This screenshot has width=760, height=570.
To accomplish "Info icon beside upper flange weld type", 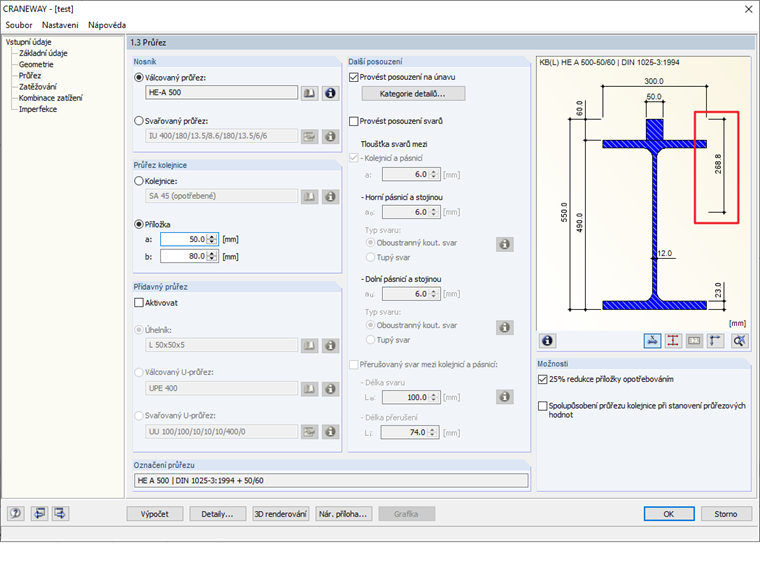I will tap(505, 244).
